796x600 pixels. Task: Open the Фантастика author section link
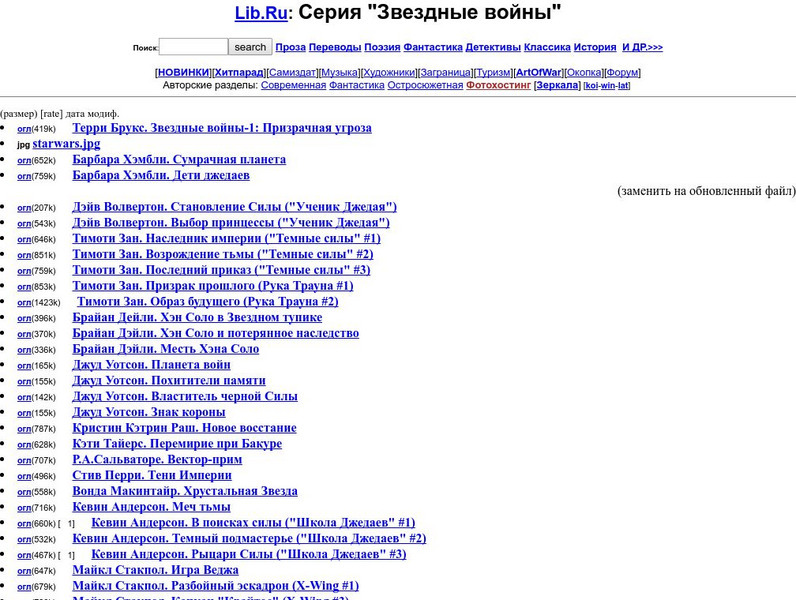click(x=357, y=85)
